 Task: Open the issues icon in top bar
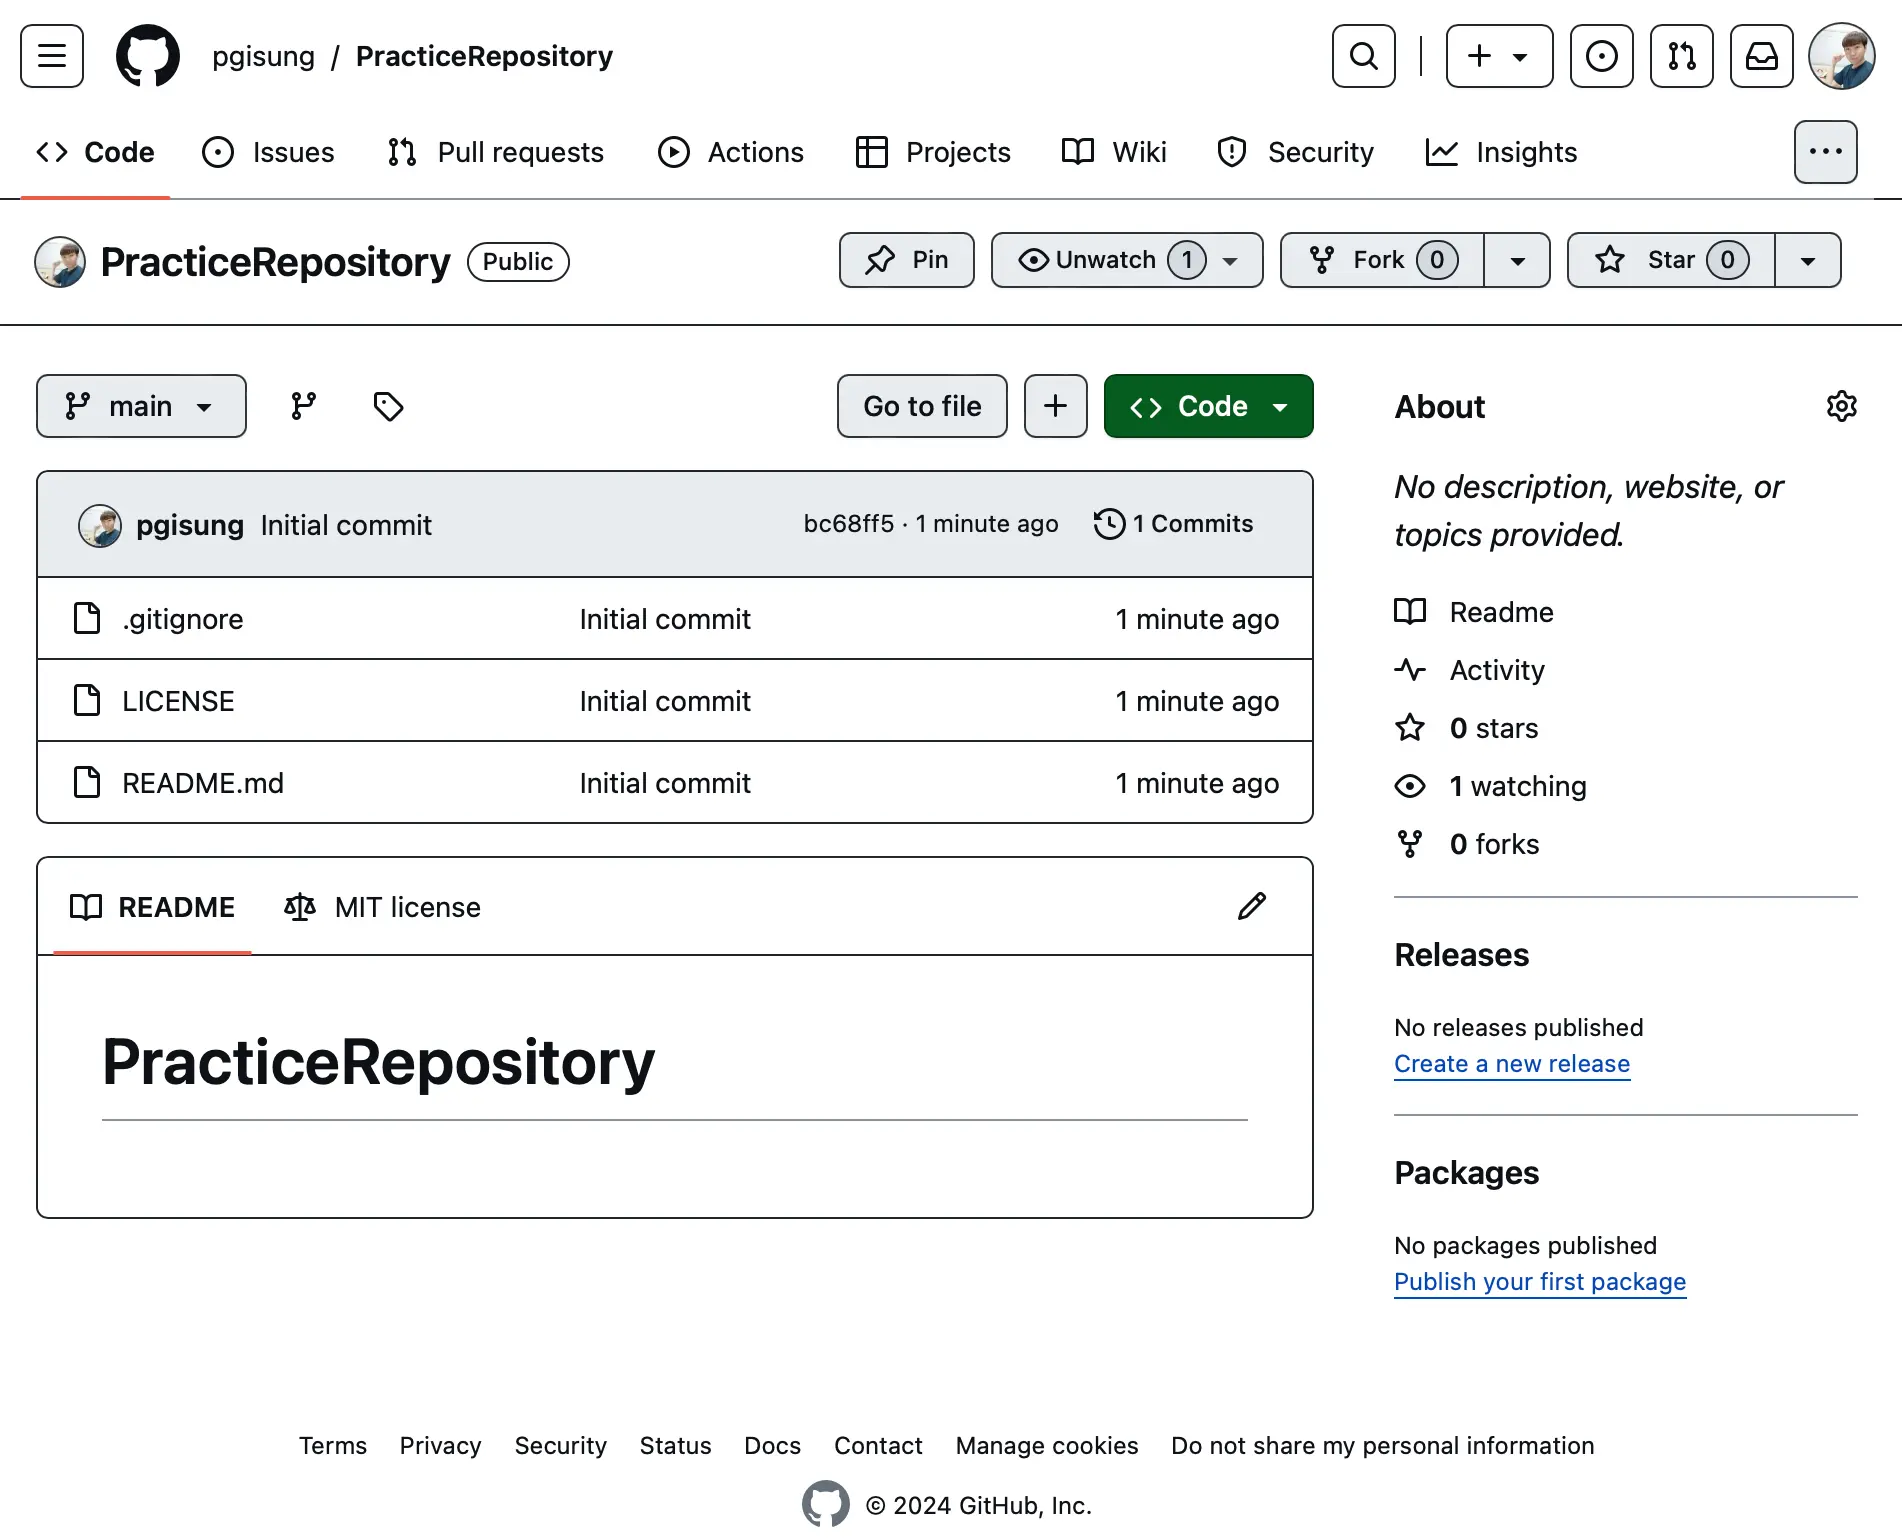click(x=1602, y=56)
